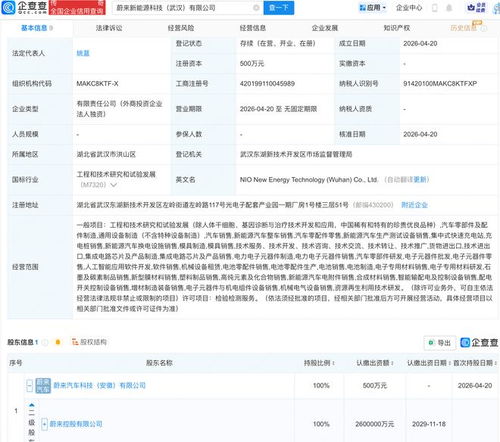Viewport: 500px width, 442px height.
Task: Click the mobile phone icon in header
Action: pyautogui.click(x=434, y=8)
